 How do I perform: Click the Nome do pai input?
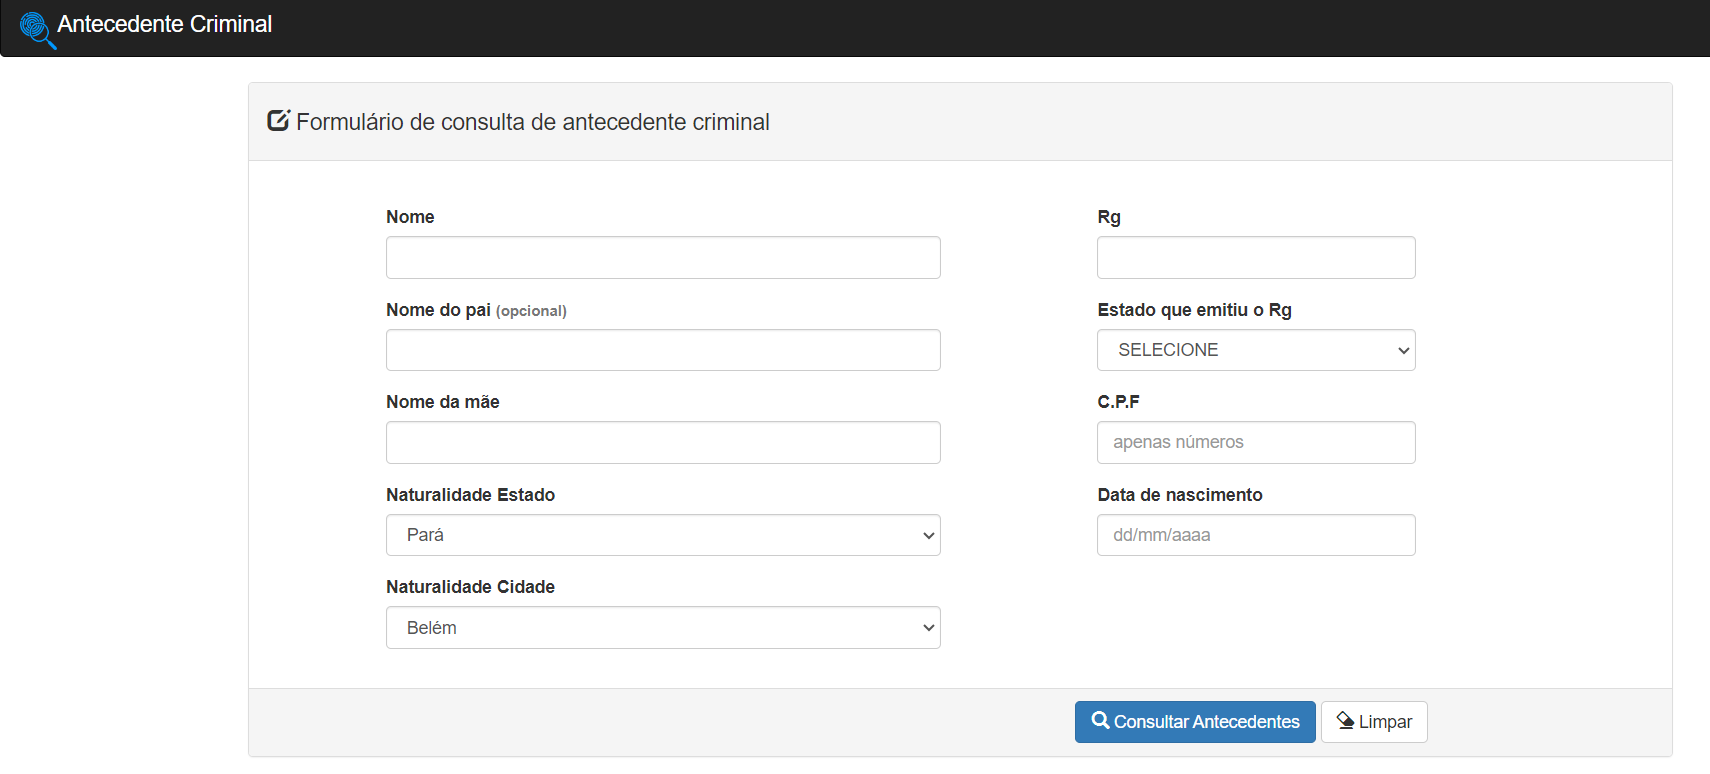click(x=662, y=350)
